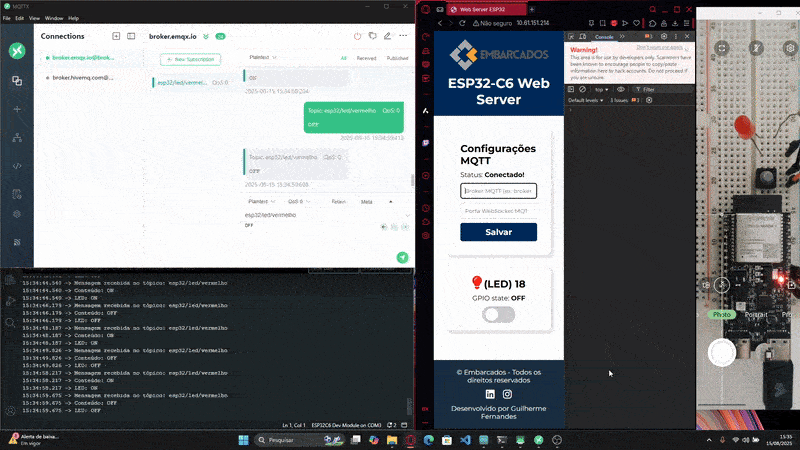Click the LinkedIn icon in the page footer

pos(490,394)
